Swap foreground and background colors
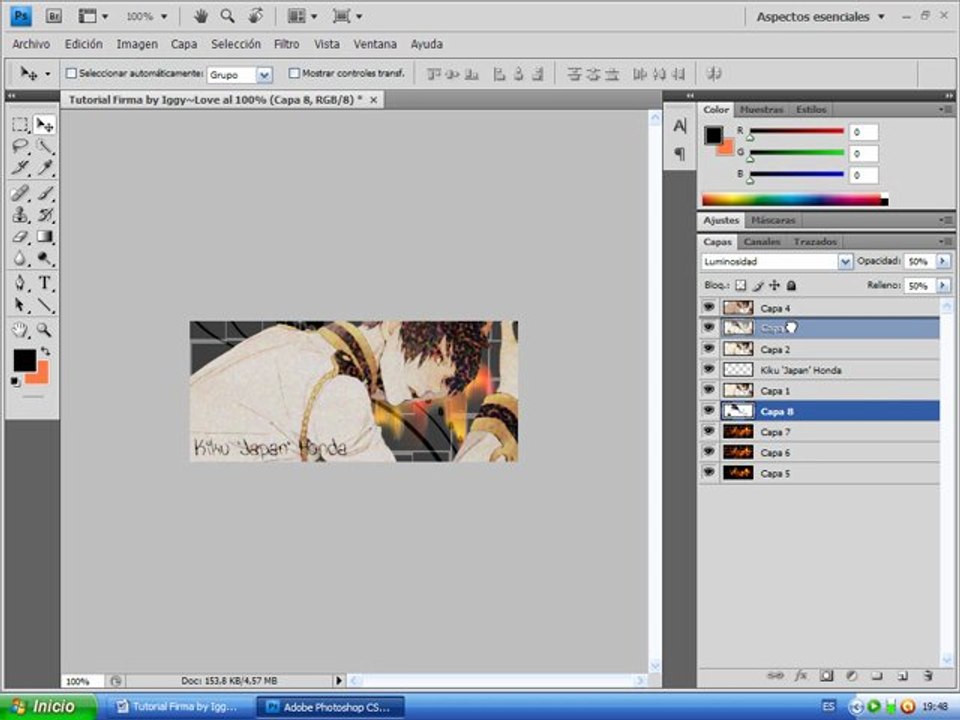Screen dimensions: 960x720 (45, 351)
